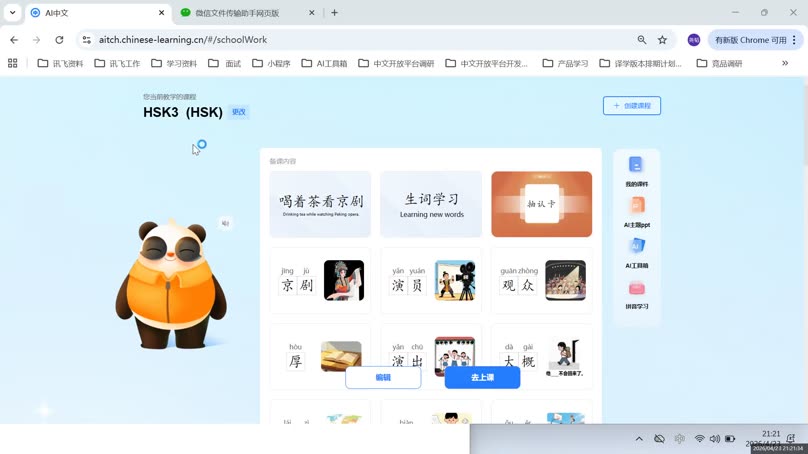View site information icon in address bar

pos(87,40)
